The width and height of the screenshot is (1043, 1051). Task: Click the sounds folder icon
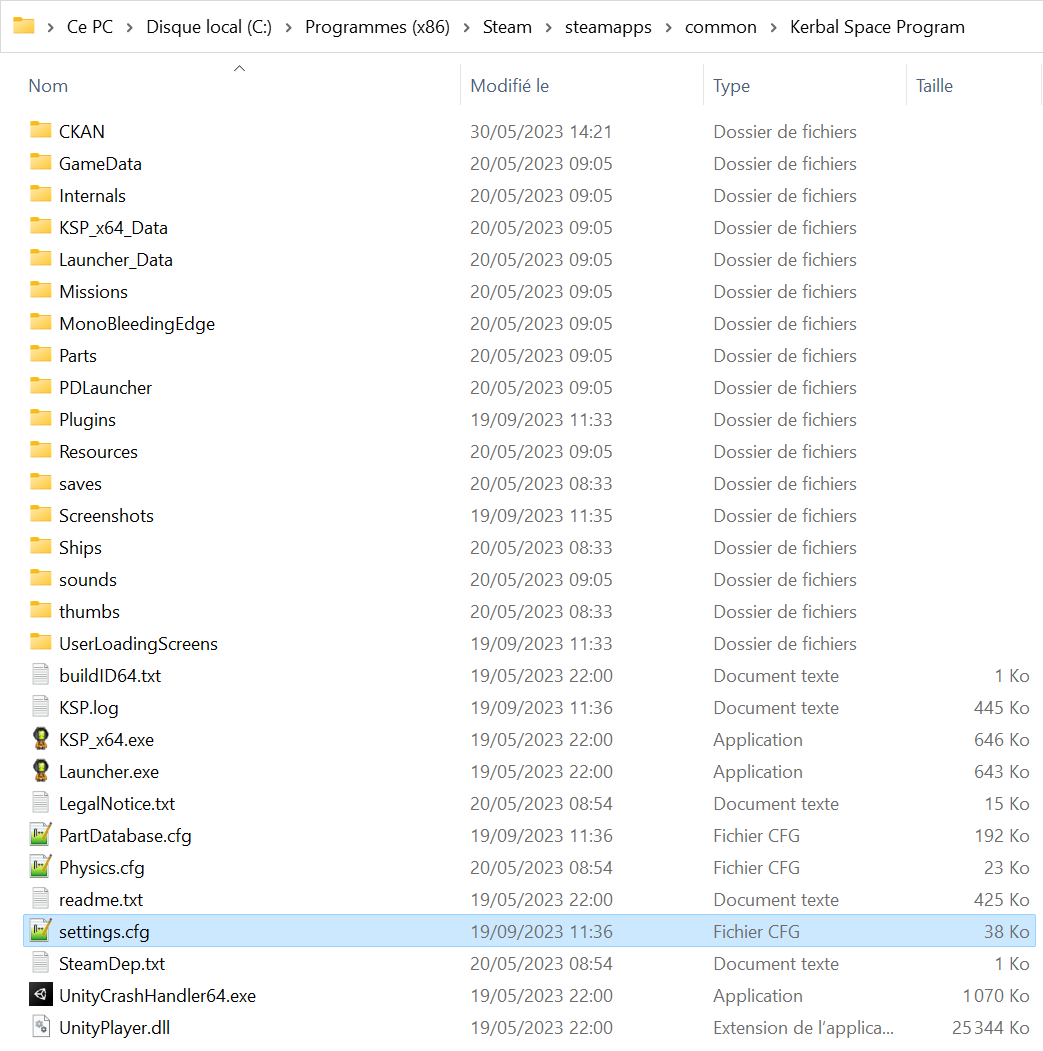click(40, 578)
